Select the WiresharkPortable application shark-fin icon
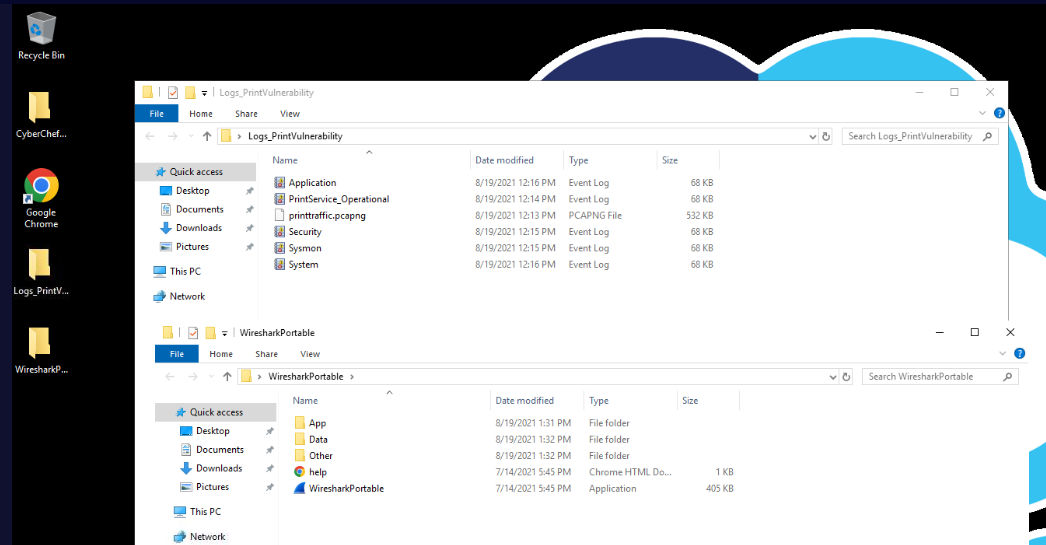The width and height of the screenshot is (1046, 545). [x=300, y=488]
